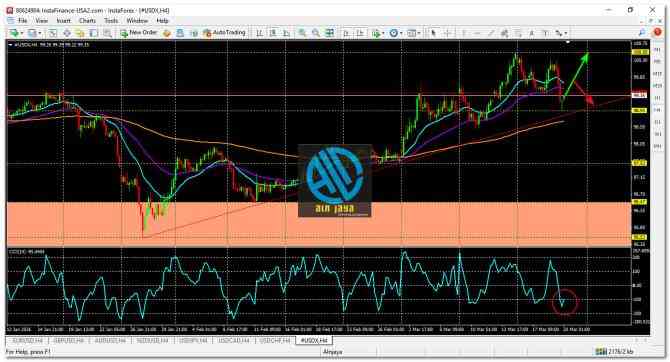Screen dimensions: 670x362
Task: Open the Templates icon
Action: tap(411, 33)
